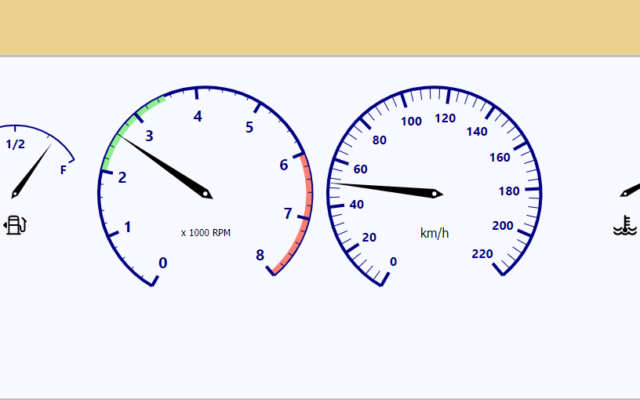Click the speedometer needle center hub

tap(436, 193)
